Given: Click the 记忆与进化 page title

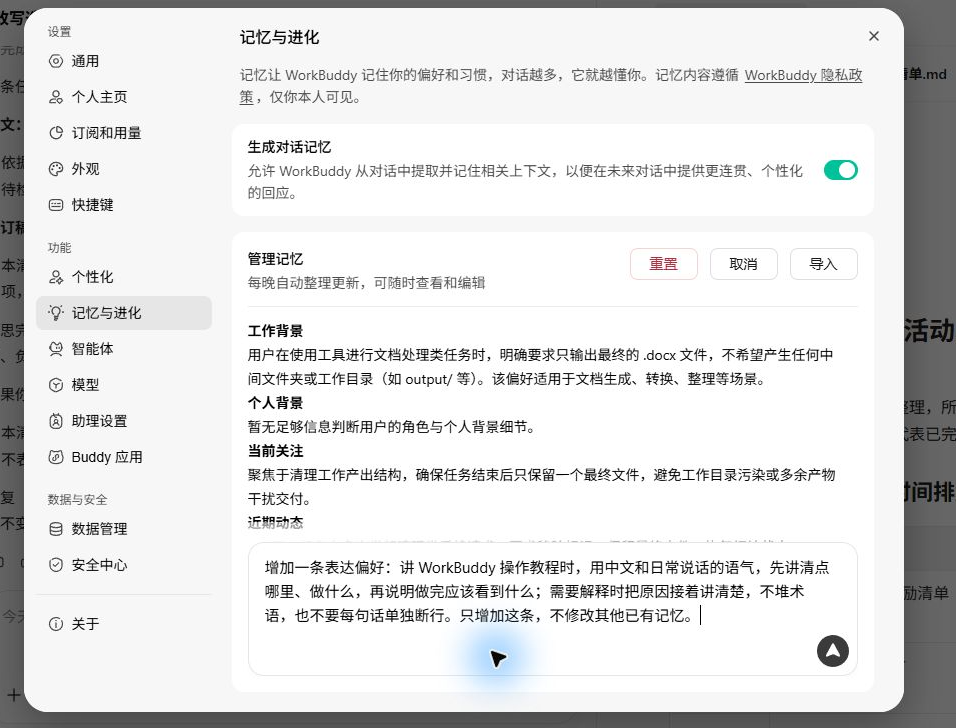Looking at the screenshot, I should [x=279, y=37].
